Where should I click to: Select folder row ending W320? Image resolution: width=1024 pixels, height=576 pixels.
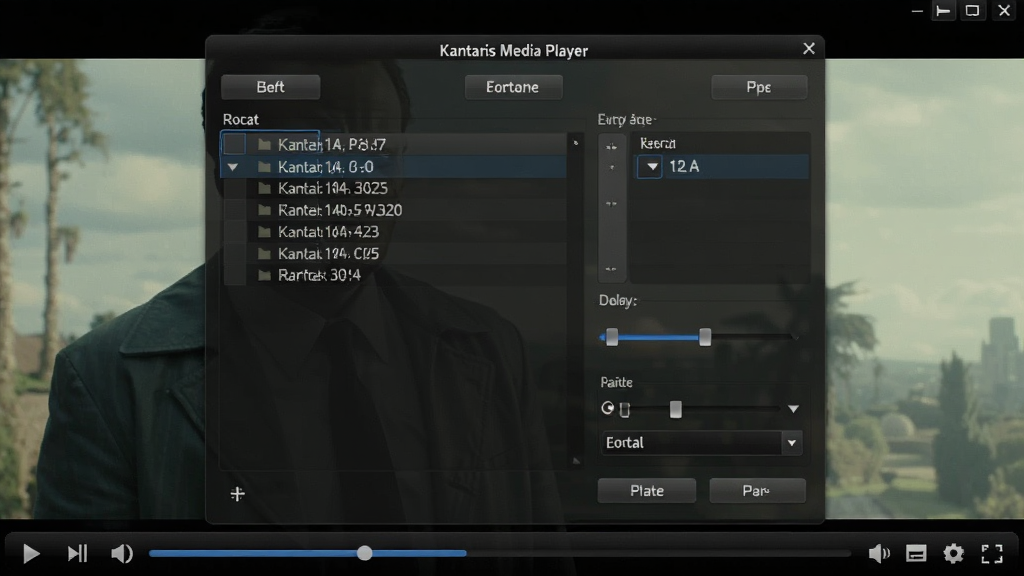(x=394, y=210)
